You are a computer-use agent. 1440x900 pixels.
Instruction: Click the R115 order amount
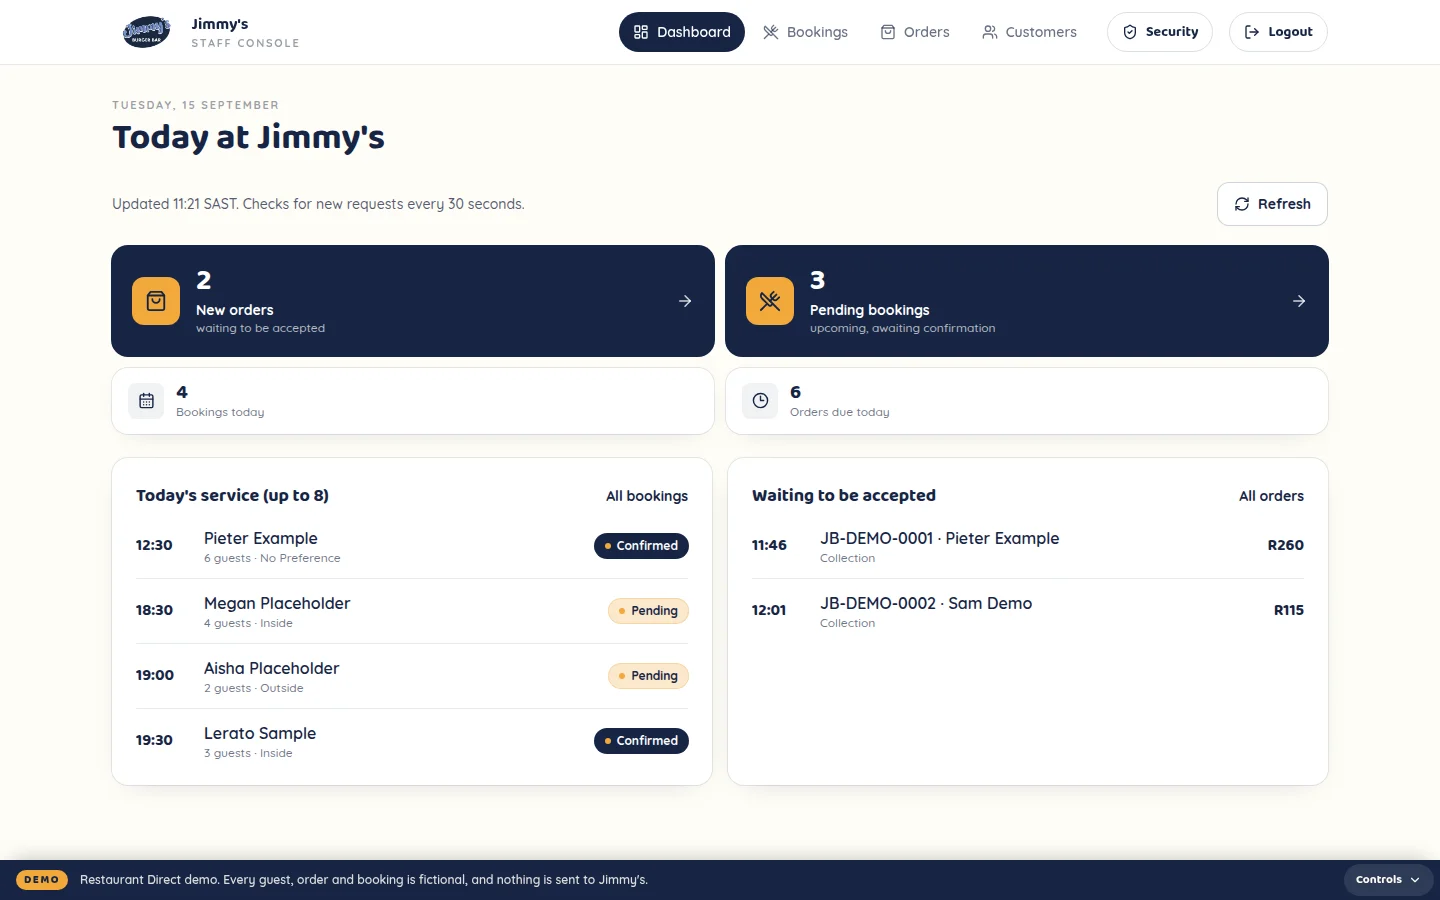click(1288, 610)
